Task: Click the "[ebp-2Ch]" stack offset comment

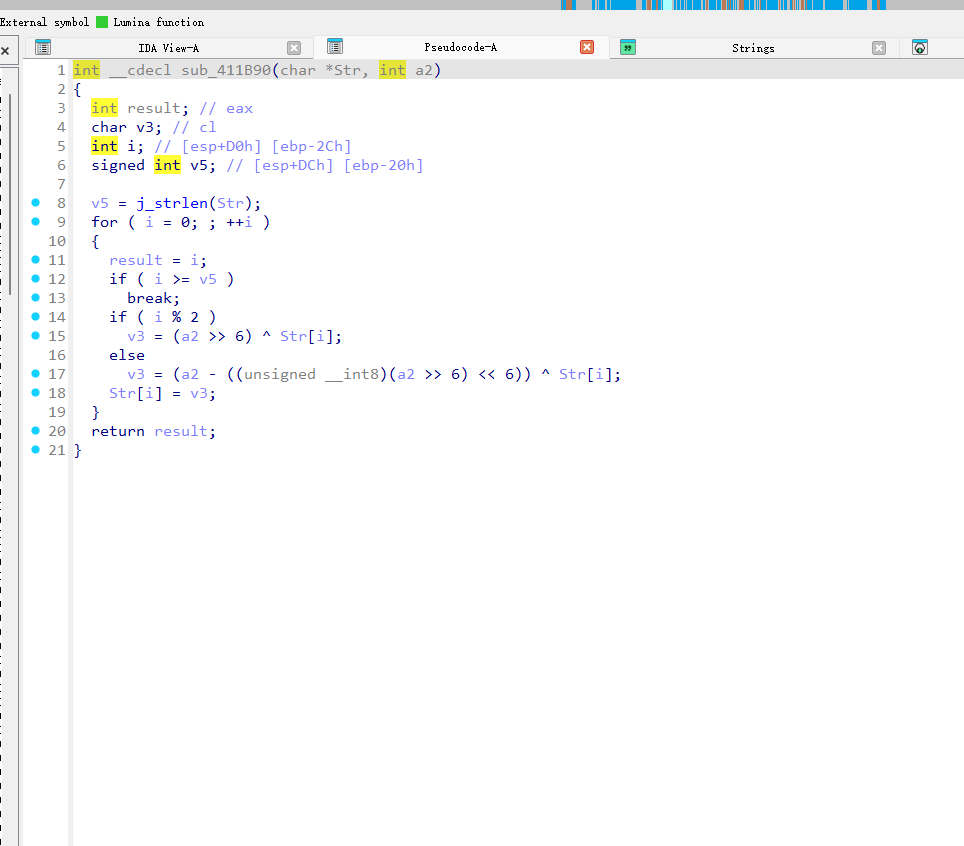Action: click(311, 146)
